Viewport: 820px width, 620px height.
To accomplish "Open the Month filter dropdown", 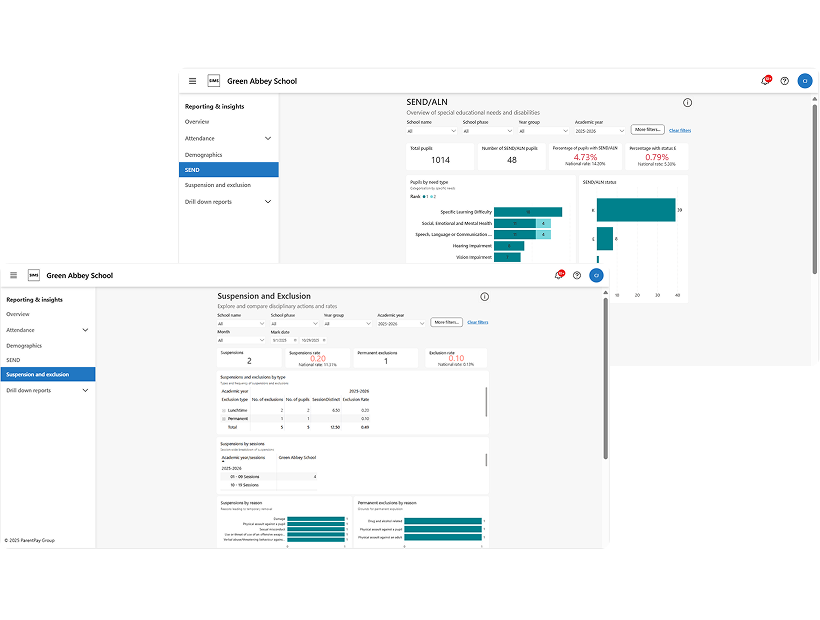I will pyautogui.click(x=240, y=340).
